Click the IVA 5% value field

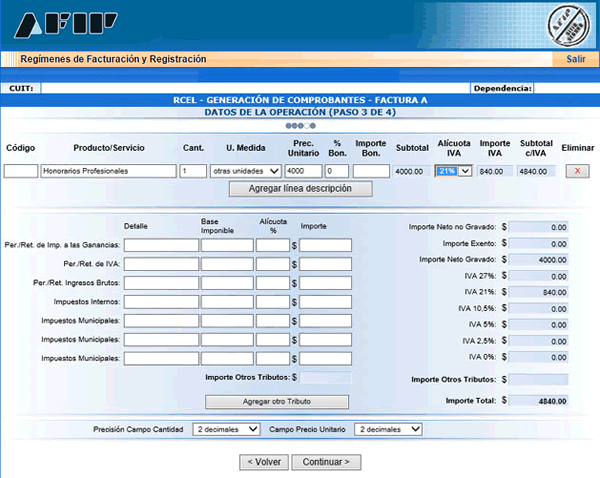[538, 325]
